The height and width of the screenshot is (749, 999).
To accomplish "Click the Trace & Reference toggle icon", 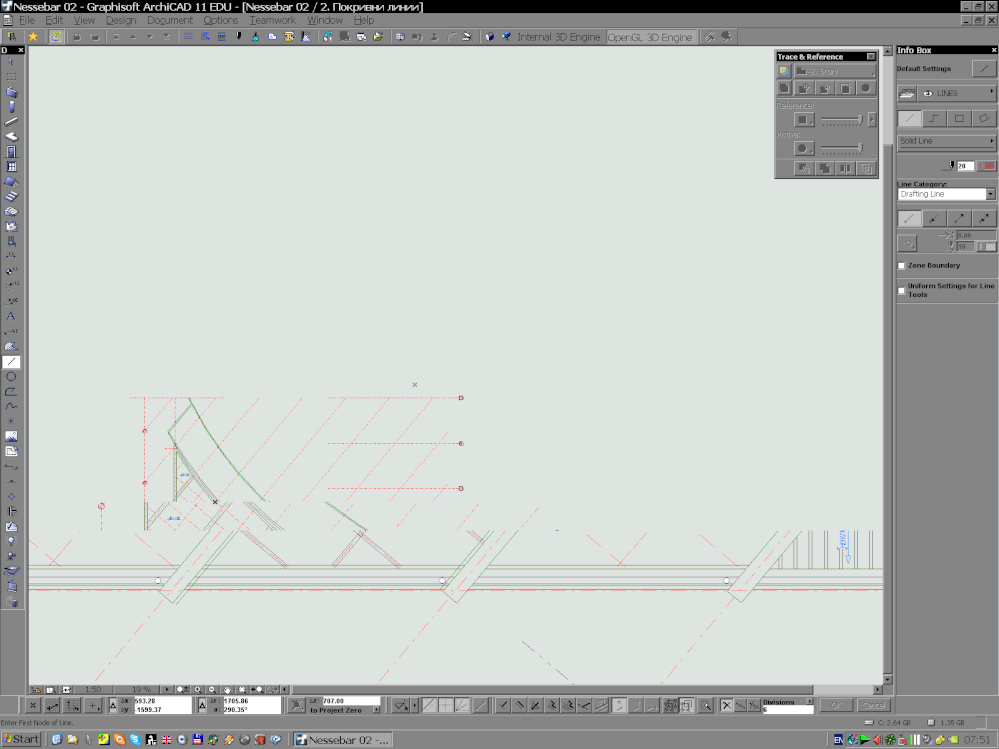I will point(786,72).
